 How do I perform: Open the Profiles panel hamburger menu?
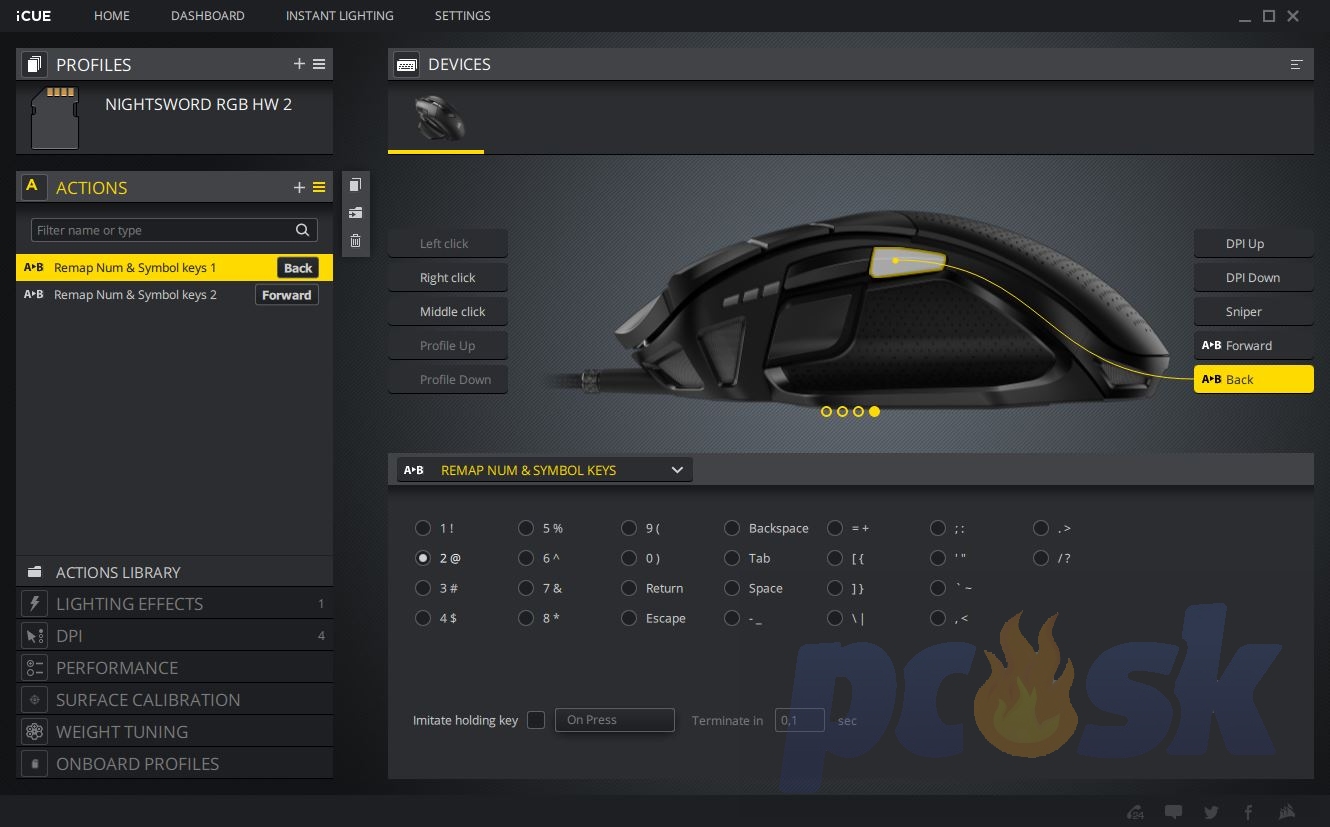coord(319,64)
